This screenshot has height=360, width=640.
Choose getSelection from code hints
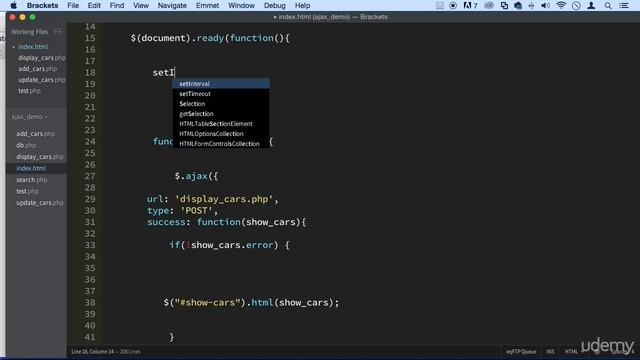(221, 113)
